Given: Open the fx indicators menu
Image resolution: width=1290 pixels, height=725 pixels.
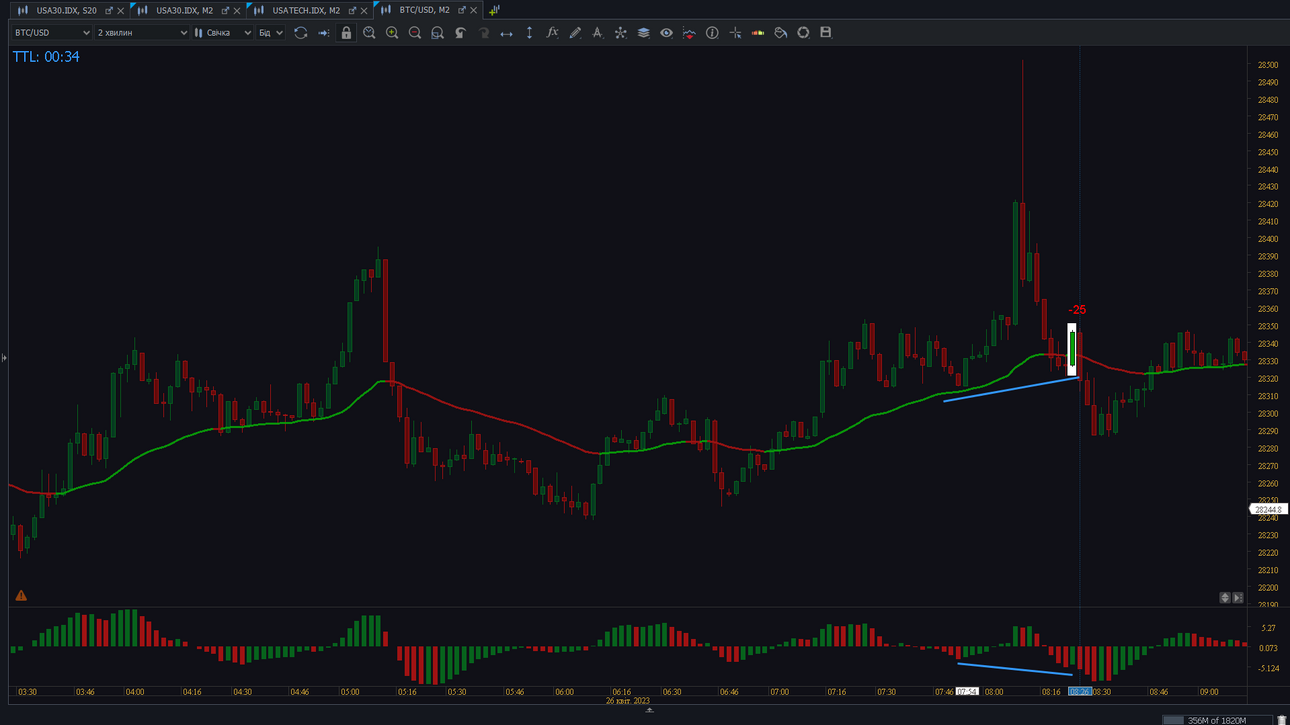Looking at the screenshot, I should coord(552,33).
